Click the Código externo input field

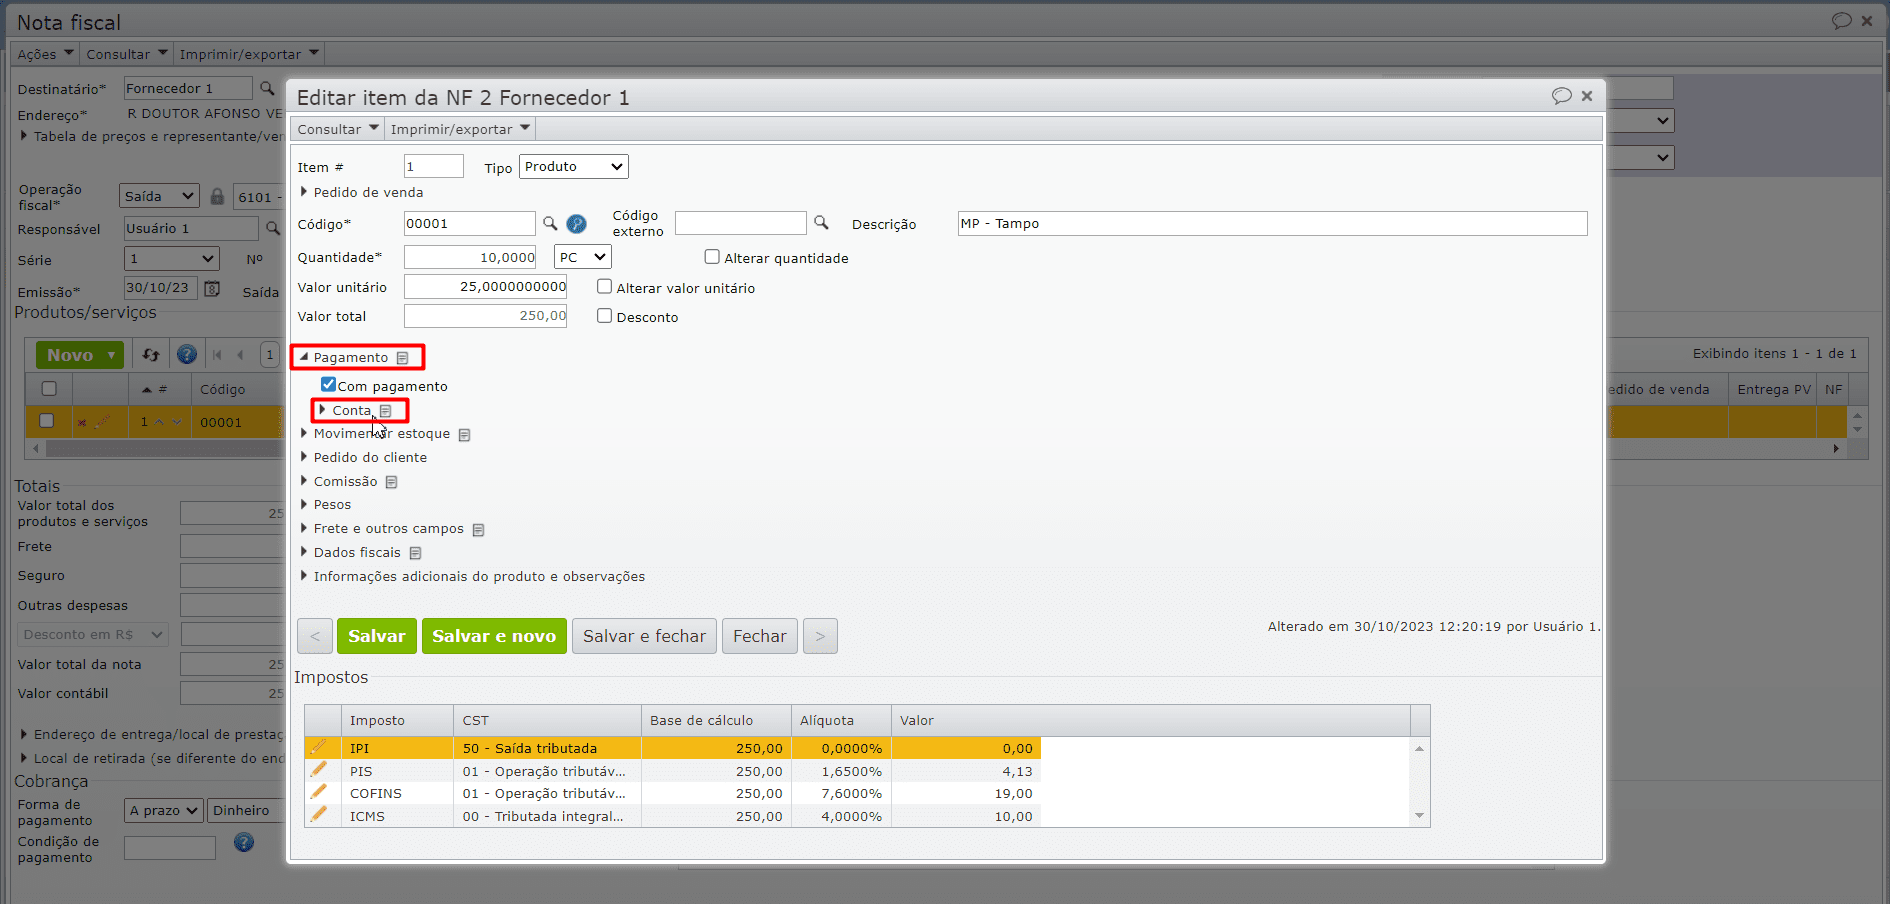tap(741, 223)
